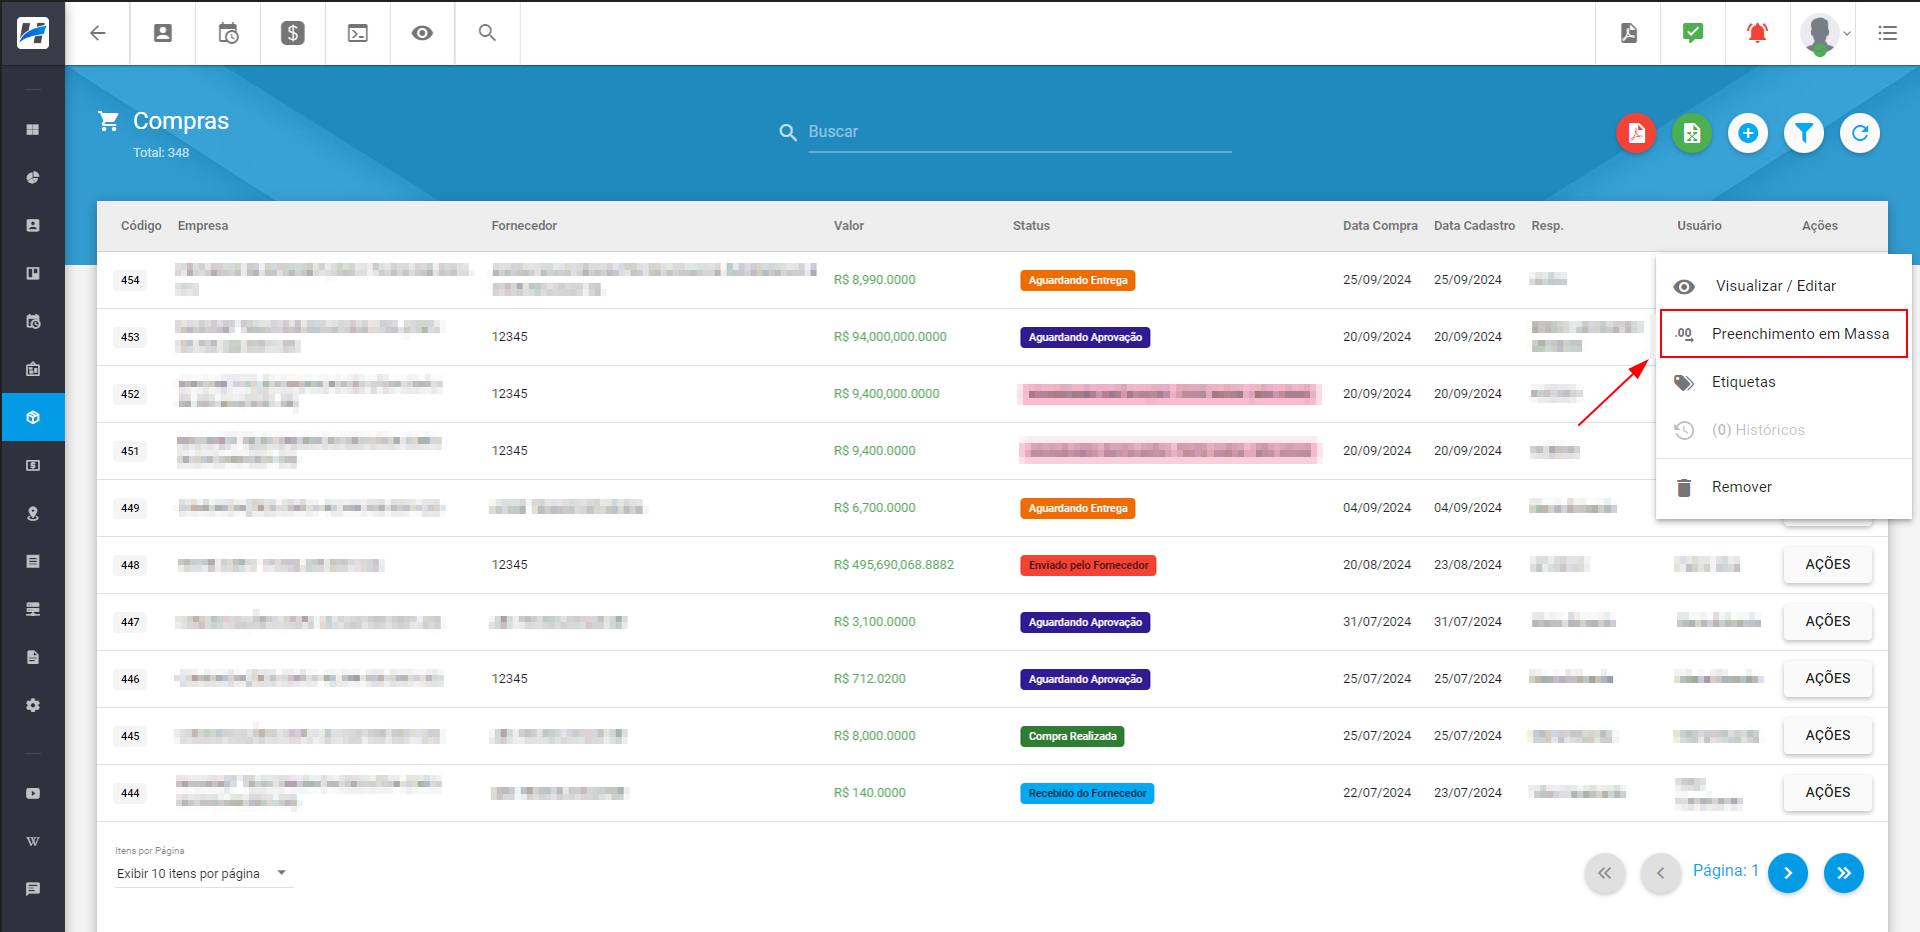
Task: Sort by Status column header
Action: [x=1031, y=226]
